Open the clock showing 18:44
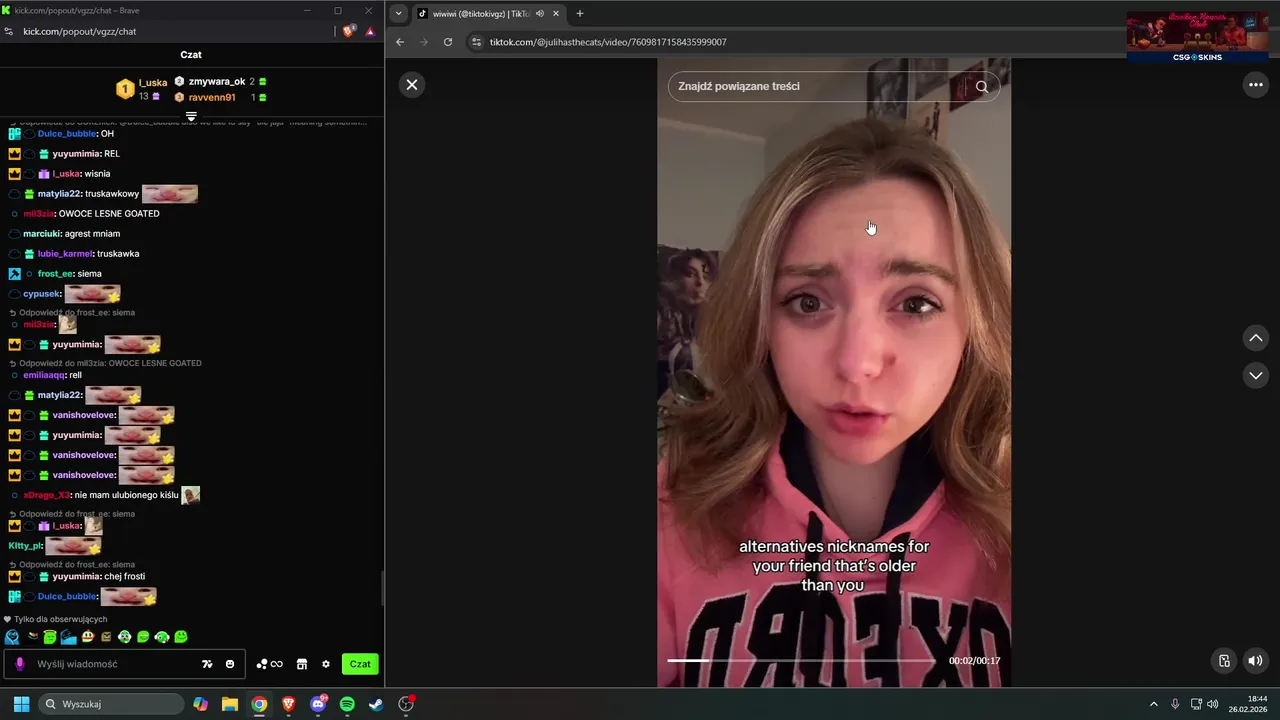 1250,704
